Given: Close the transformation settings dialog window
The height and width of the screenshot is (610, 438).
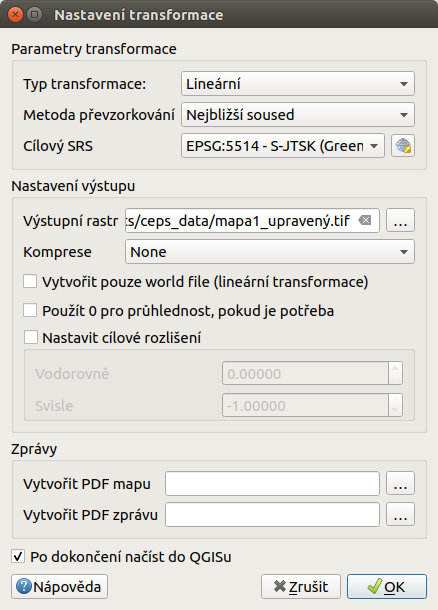Looking at the screenshot, I should 16,15.
